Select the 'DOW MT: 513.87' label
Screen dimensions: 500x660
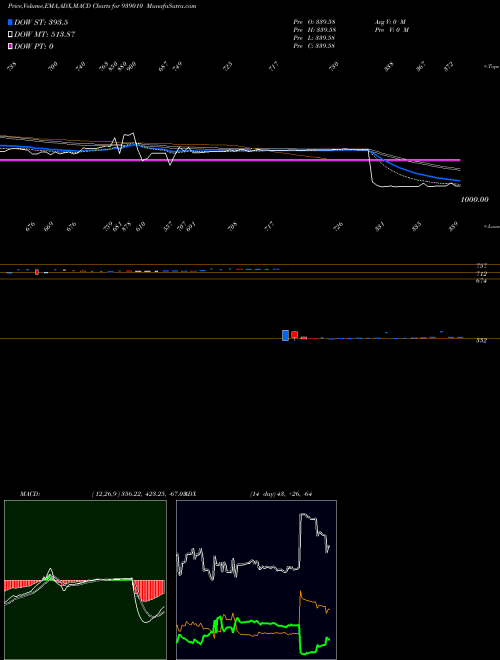(x=45, y=35)
